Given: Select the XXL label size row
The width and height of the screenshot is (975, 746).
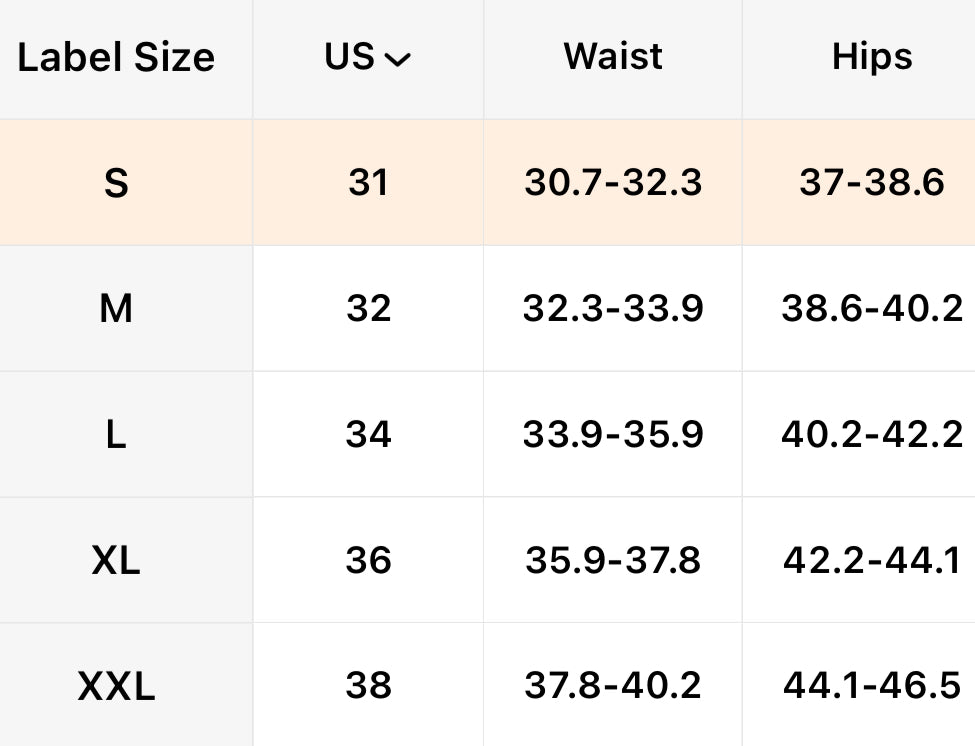Looking at the screenshot, I should click(x=116, y=686).
